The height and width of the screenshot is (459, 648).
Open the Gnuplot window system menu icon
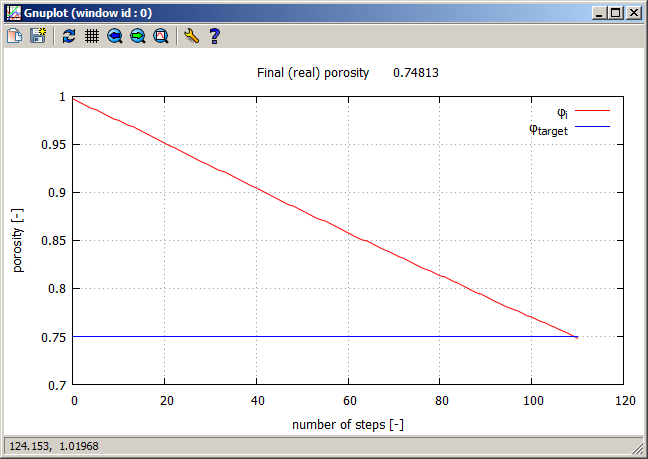click(13, 13)
